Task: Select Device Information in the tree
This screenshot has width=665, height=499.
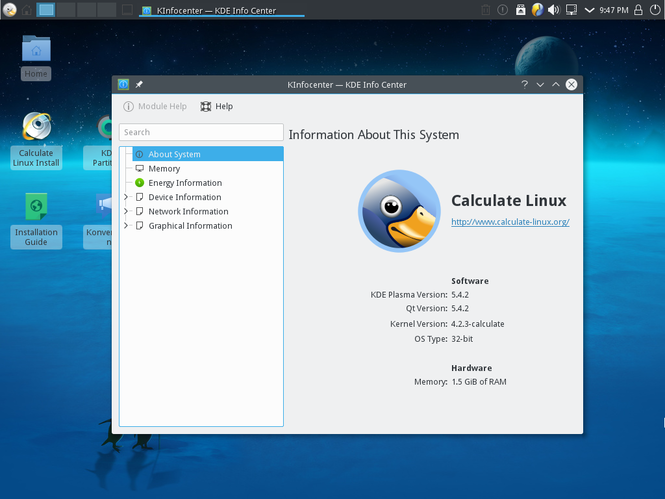Action: (x=184, y=197)
